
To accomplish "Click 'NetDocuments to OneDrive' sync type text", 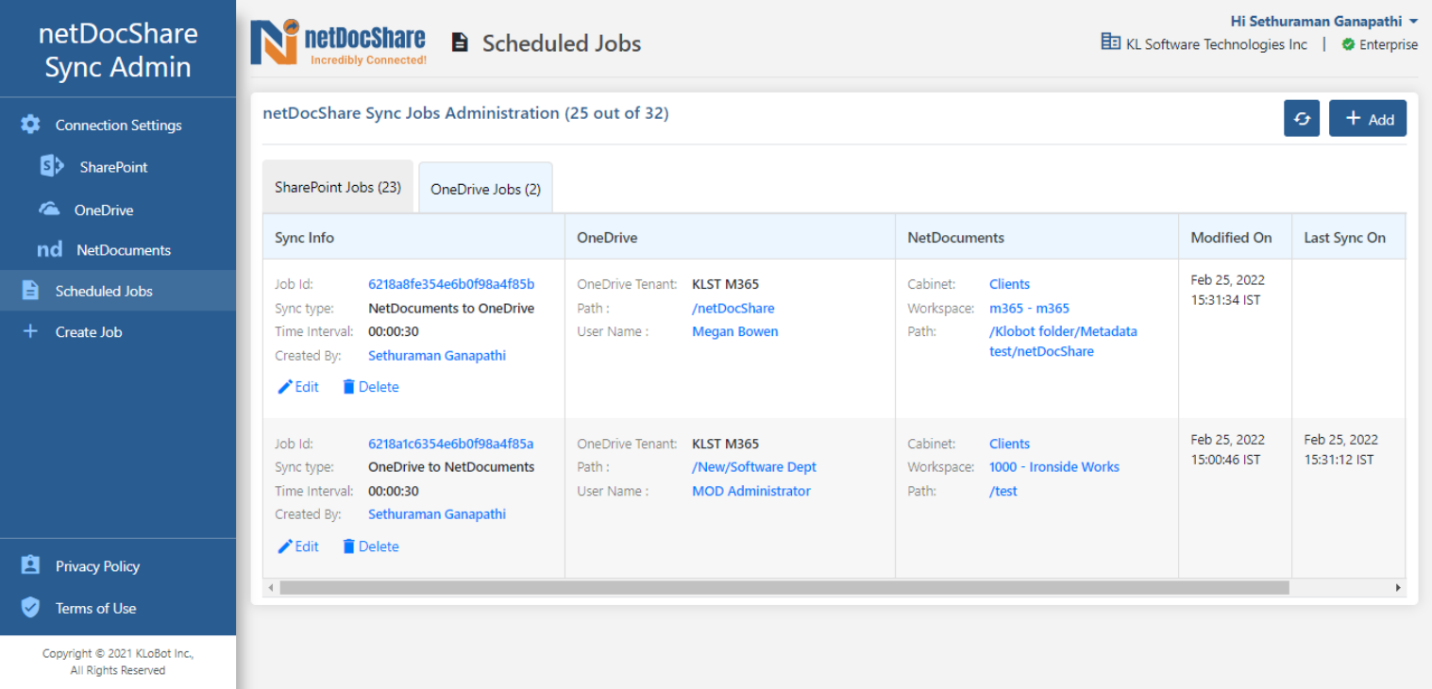I will 451,308.
